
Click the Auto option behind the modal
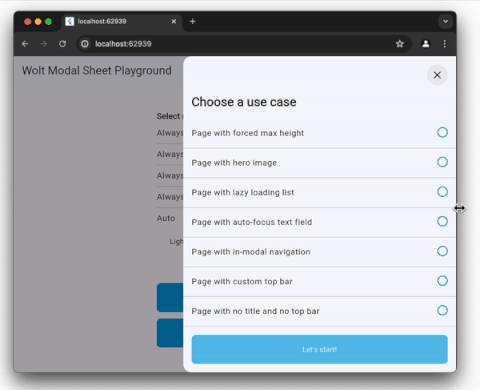[x=166, y=218]
